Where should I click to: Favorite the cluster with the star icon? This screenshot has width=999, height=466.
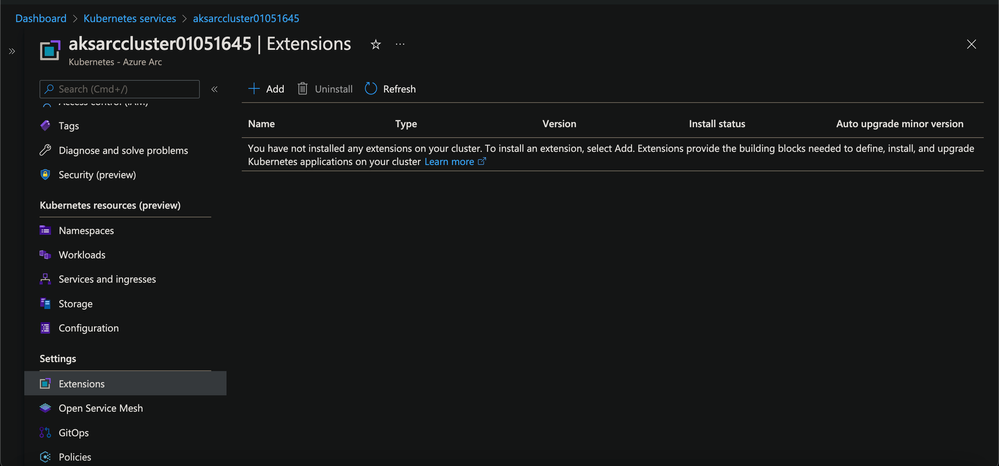[376, 44]
